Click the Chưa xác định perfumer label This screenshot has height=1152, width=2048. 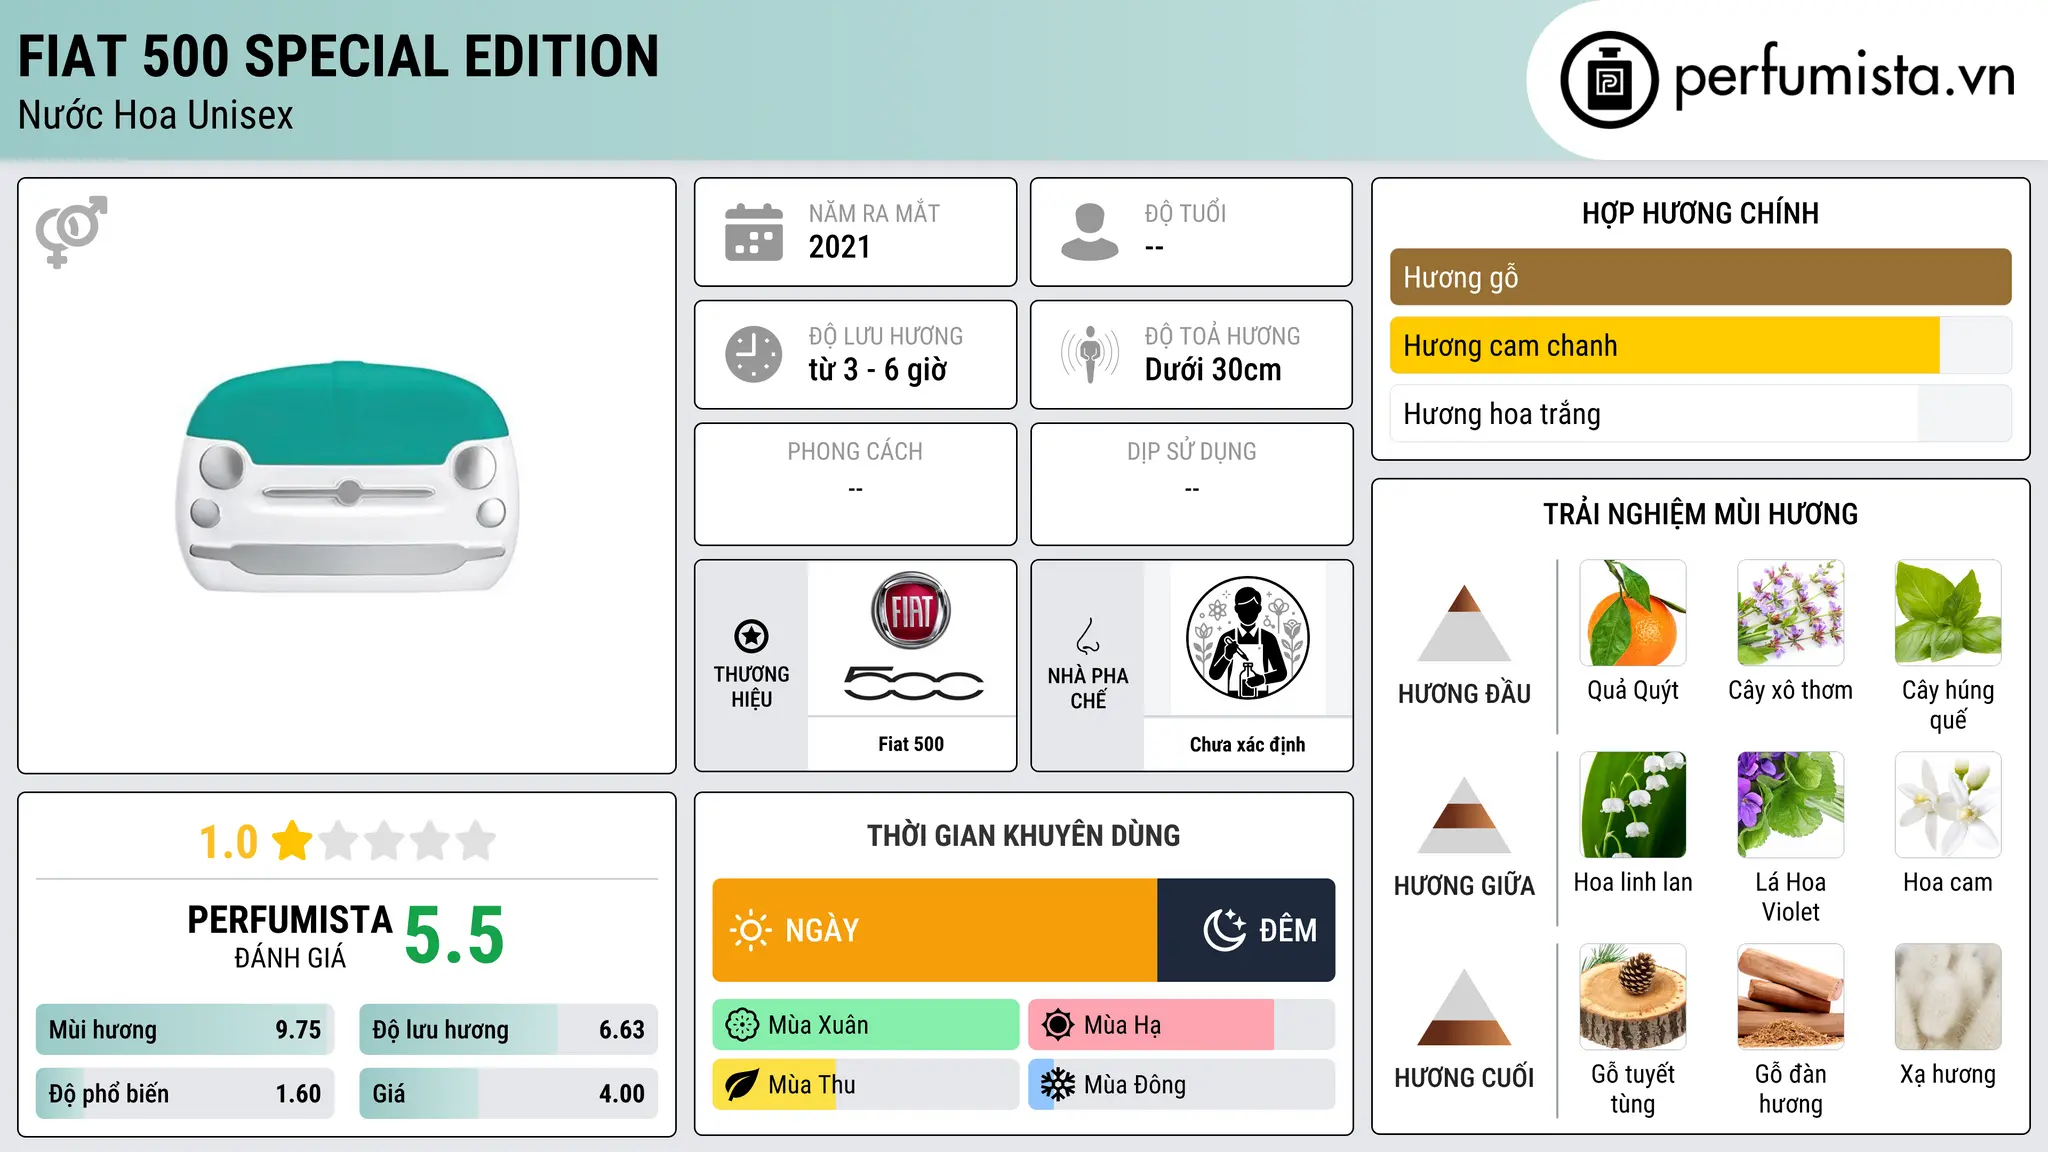(1248, 744)
